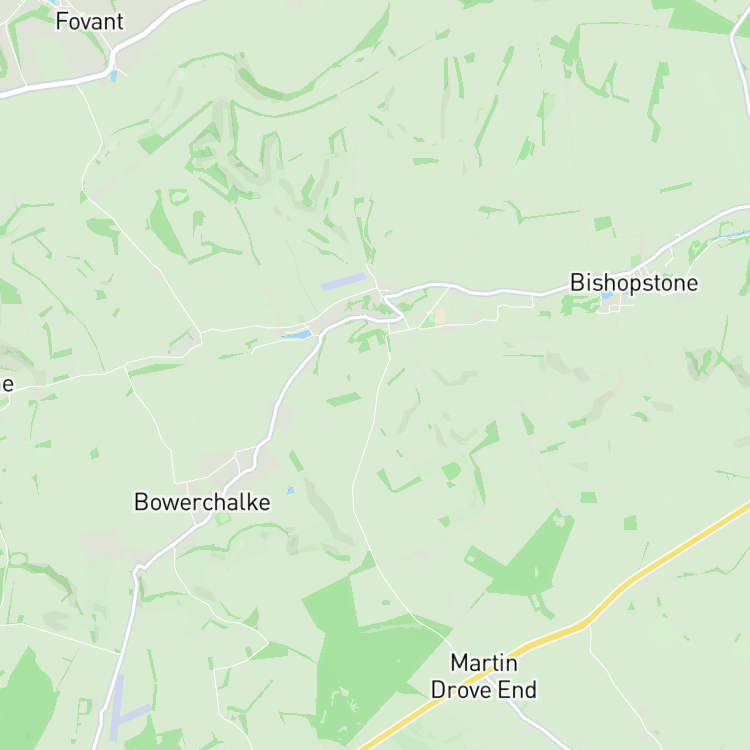Click the curved woodland band east of Fovant
Viewport: 750px width, 750px height.
[x=313, y=72]
